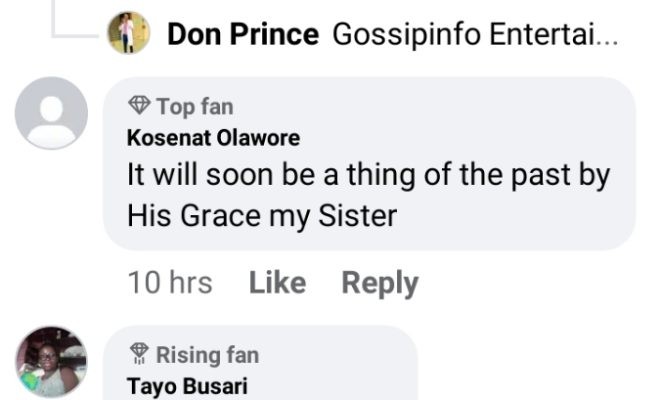The image size is (660, 400).
Task: Open Don Prince's small profile picture
Action: tap(128, 33)
